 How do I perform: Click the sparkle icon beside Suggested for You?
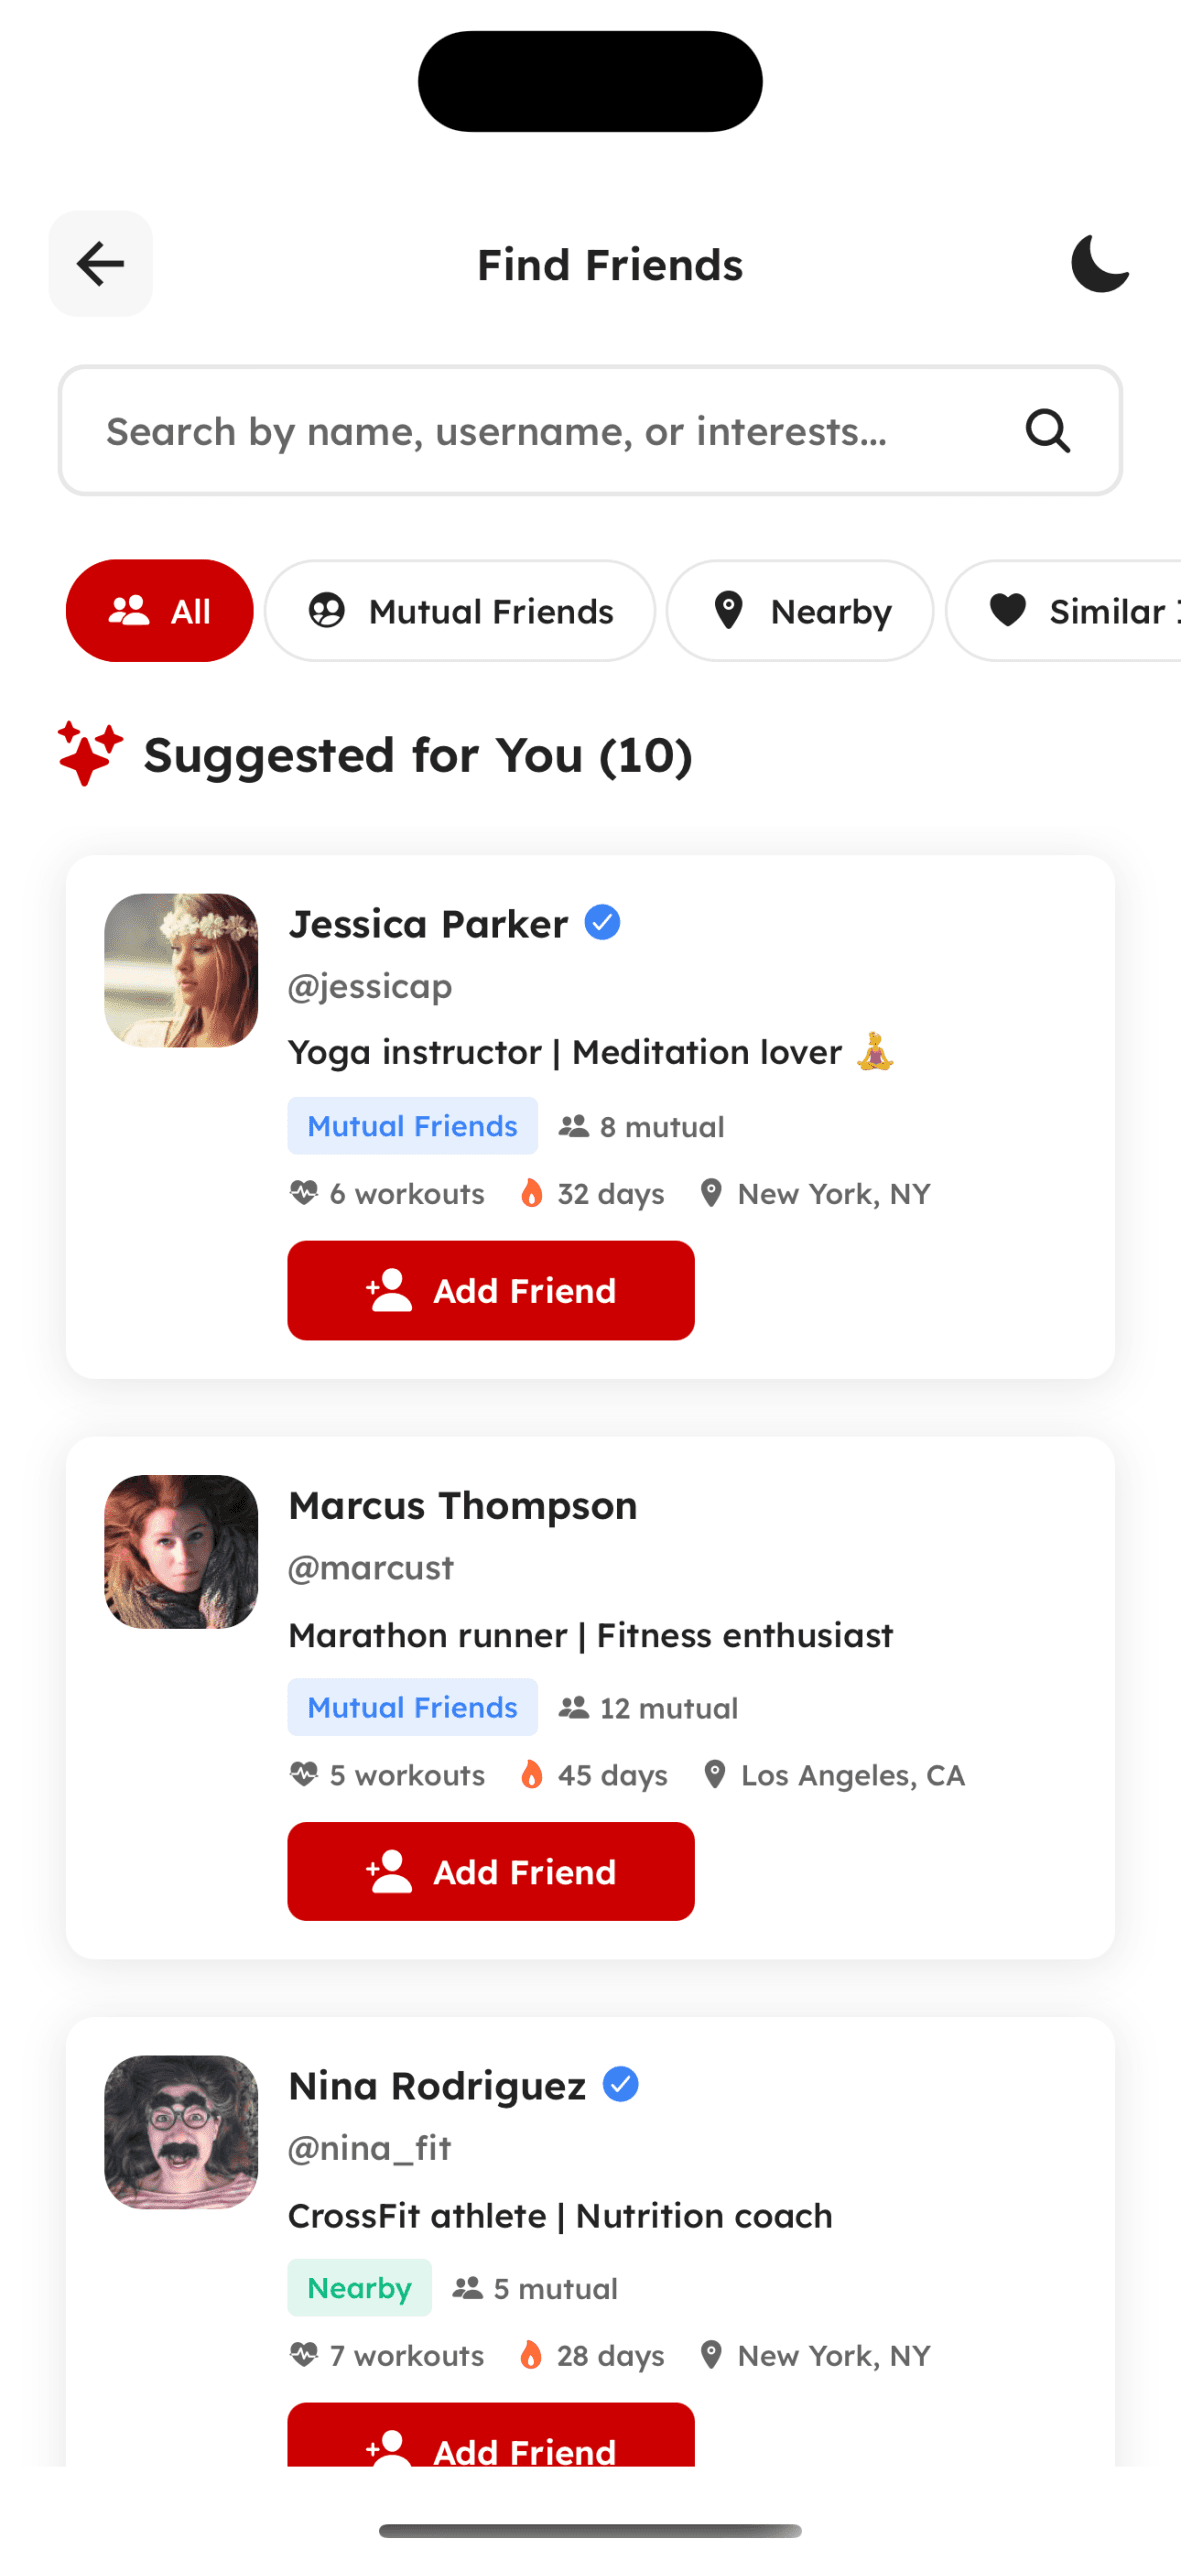[x=89, y=753]
